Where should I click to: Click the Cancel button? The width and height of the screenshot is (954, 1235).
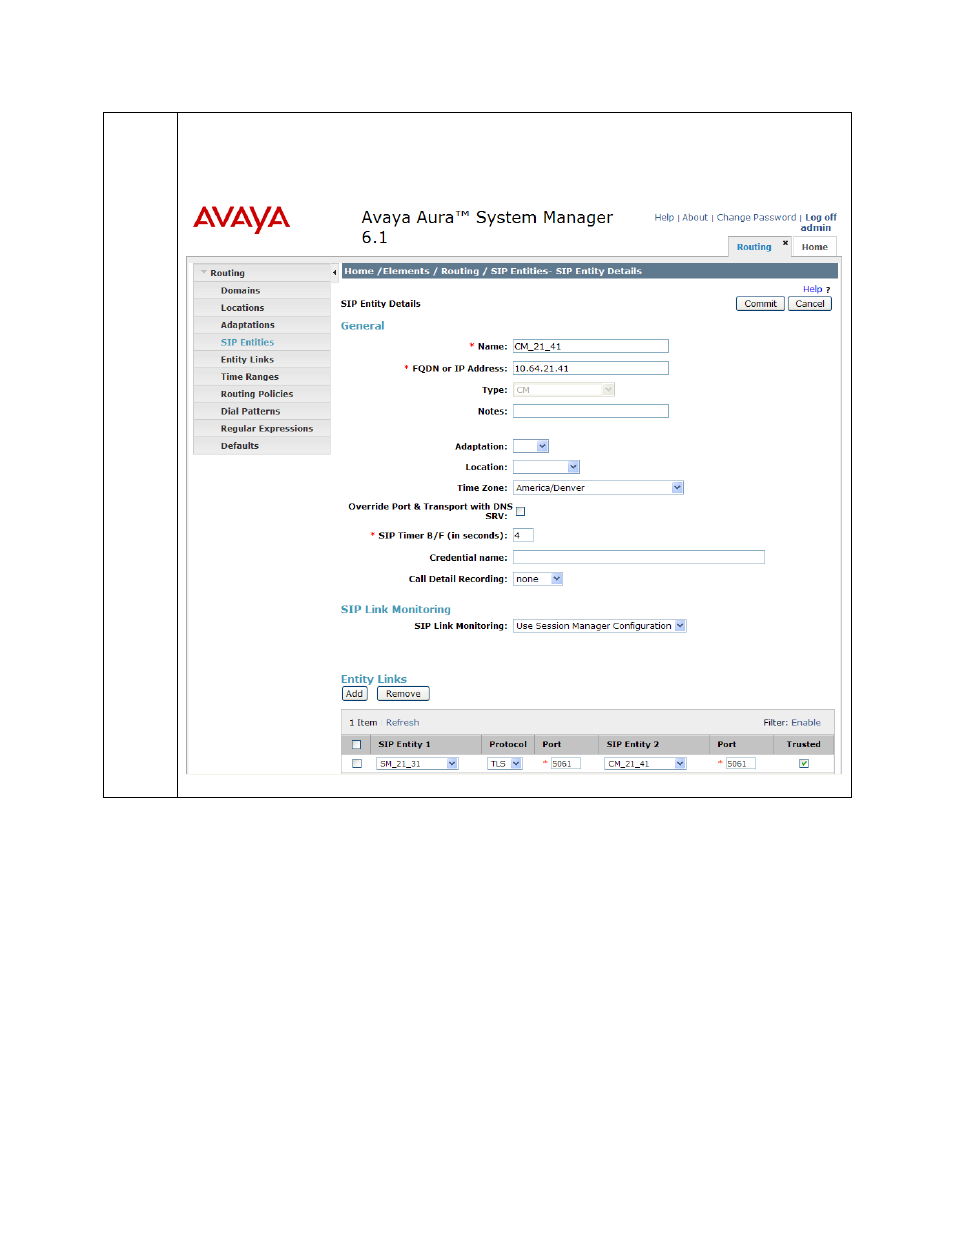[x=810, y=304]
